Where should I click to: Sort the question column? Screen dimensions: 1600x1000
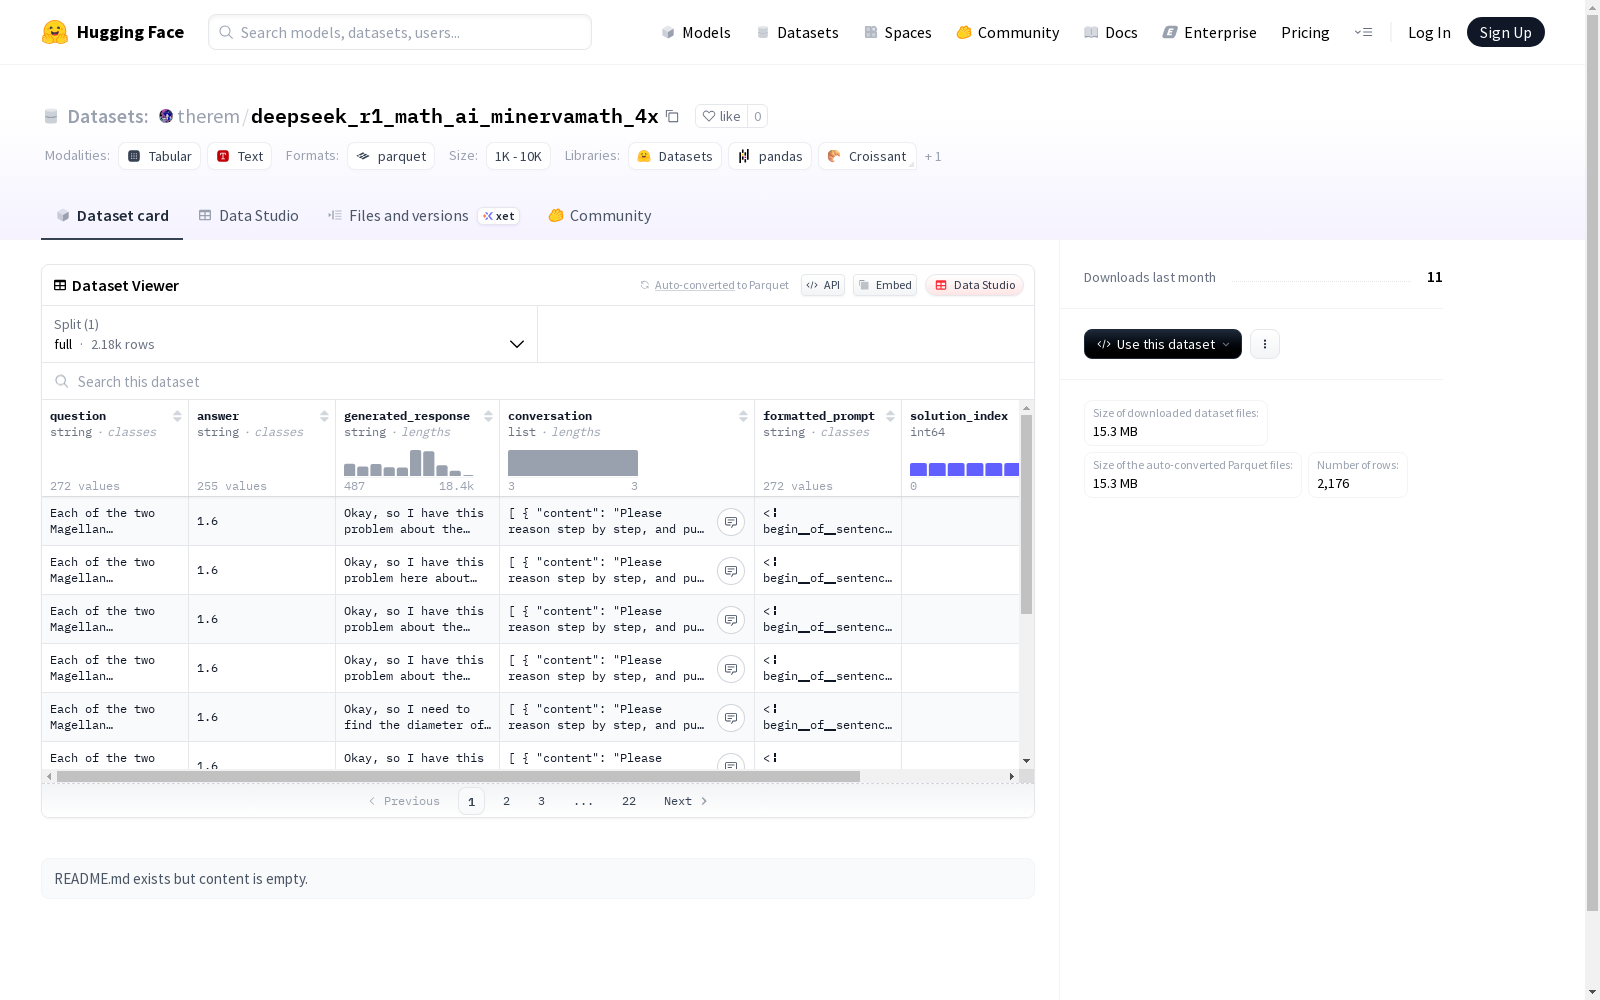click(x=177, y=416)
